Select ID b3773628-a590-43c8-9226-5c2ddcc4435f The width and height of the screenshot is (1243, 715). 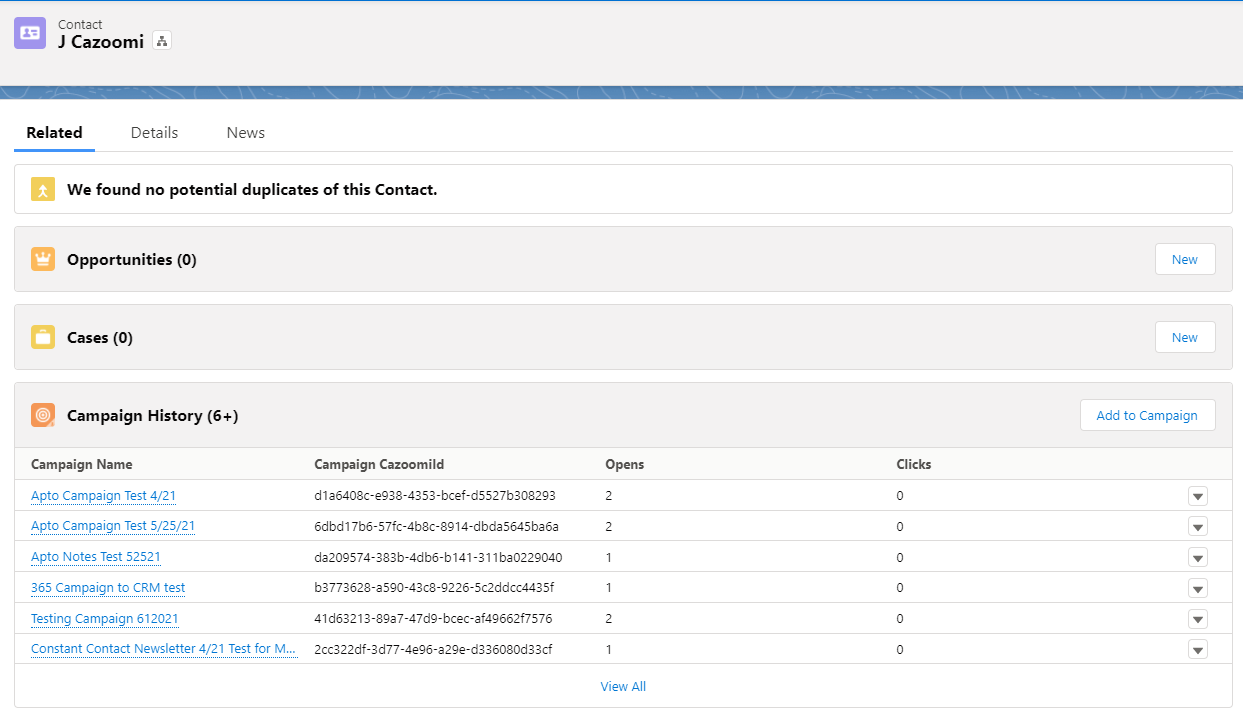(434, 588)
